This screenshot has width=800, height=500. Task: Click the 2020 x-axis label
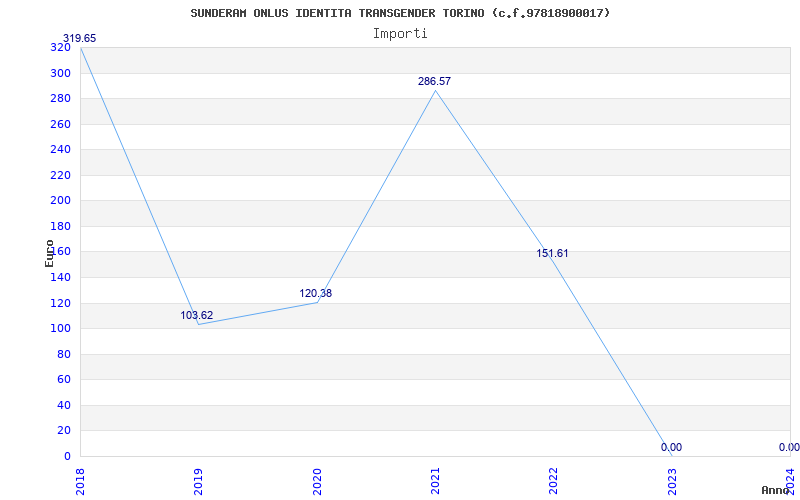pos(317,481)
